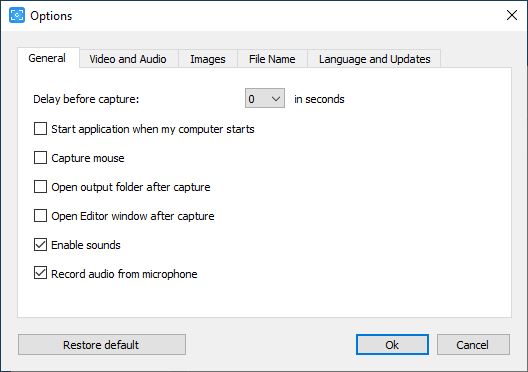Screen dimensions: 528x372
Task: Tick Open Editor window after capture
Action: coord(40,215)
